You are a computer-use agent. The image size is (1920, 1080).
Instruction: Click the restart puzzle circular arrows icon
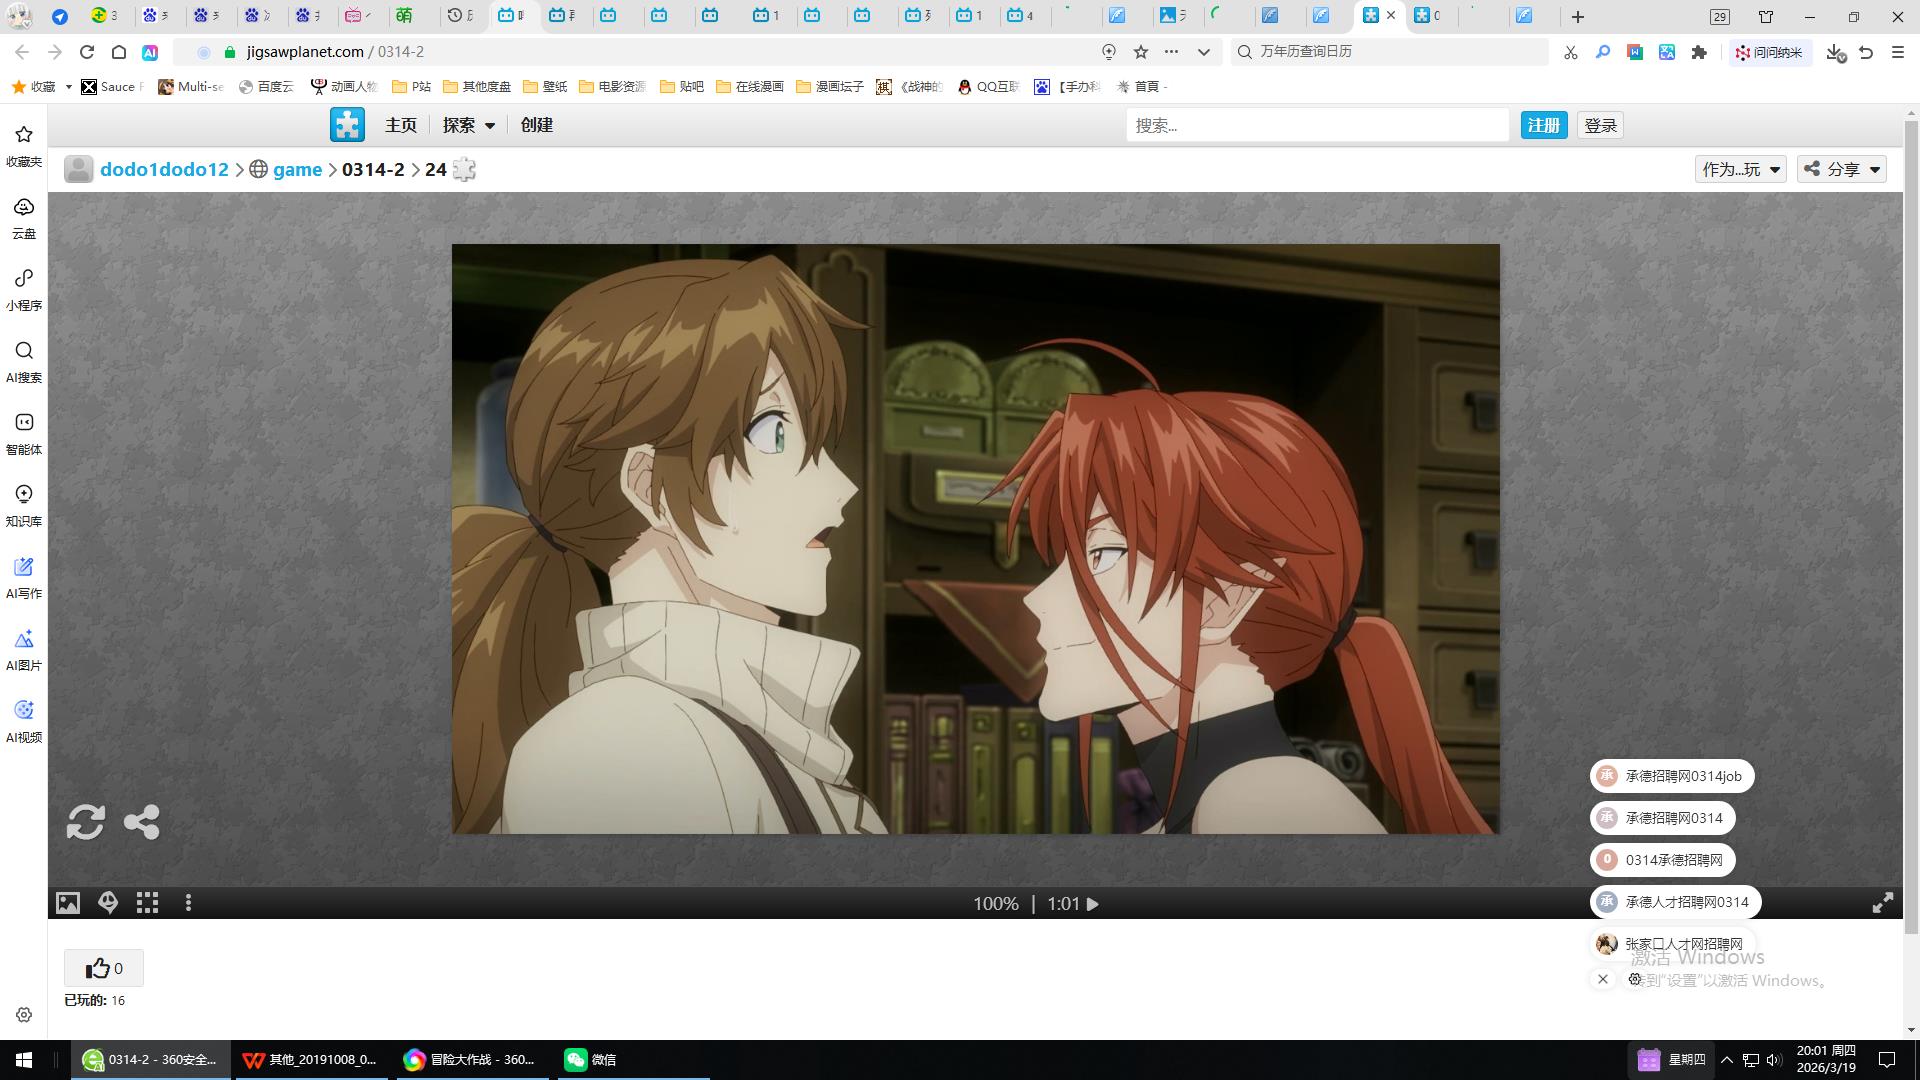[85, 822]
